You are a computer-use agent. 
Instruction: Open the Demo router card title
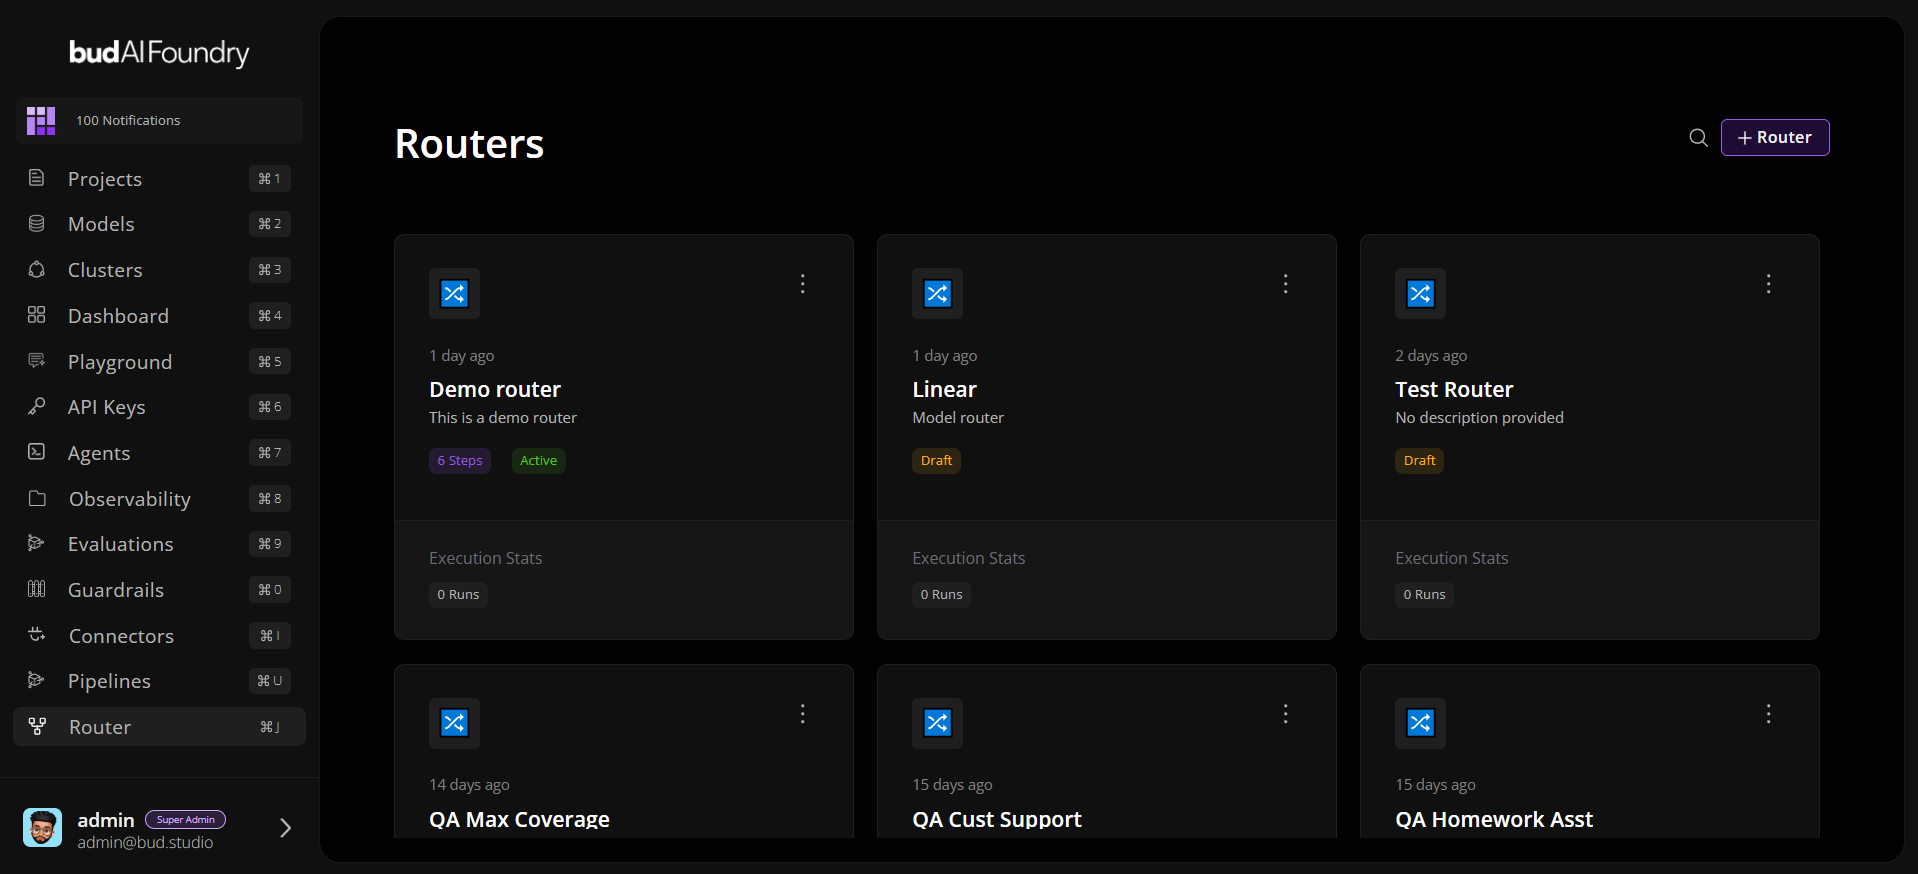coord(495,390)
